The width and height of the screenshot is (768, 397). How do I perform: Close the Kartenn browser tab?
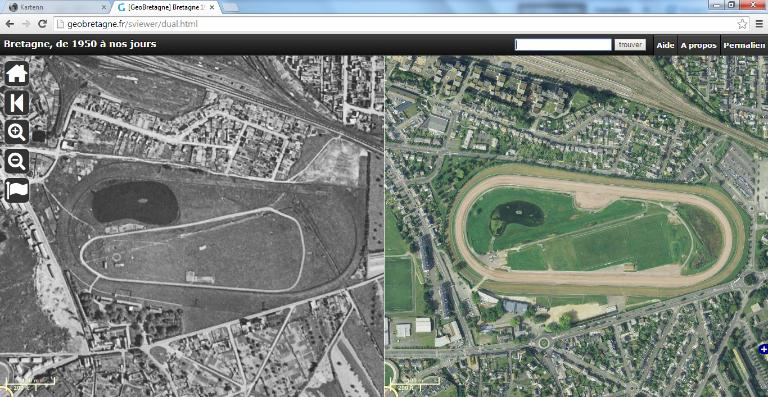click(x=103, y=7)
